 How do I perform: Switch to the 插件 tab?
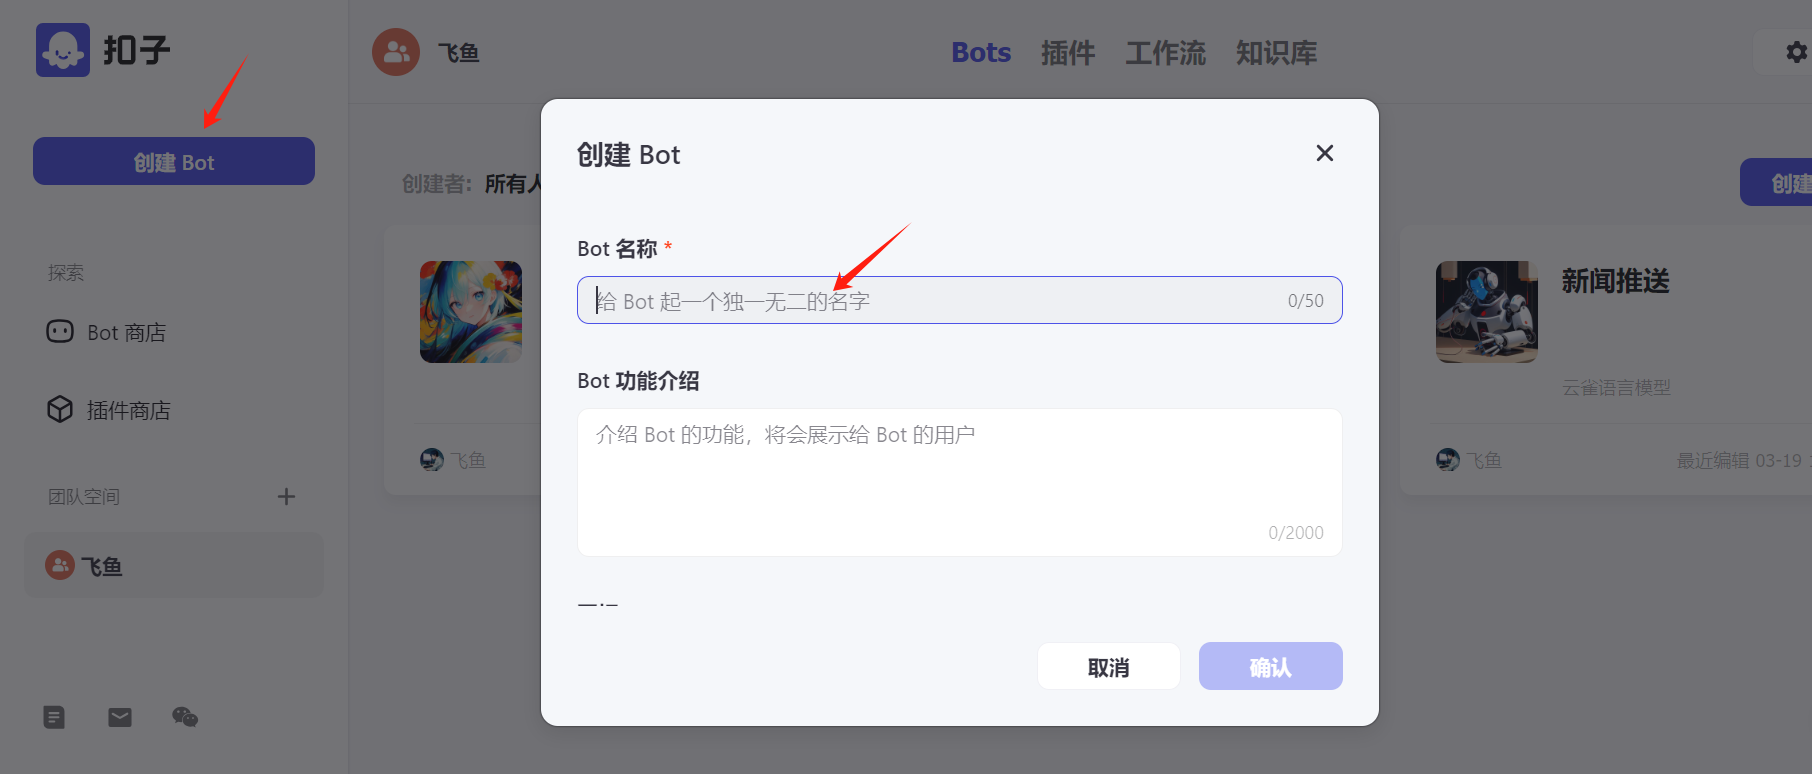1068,52
